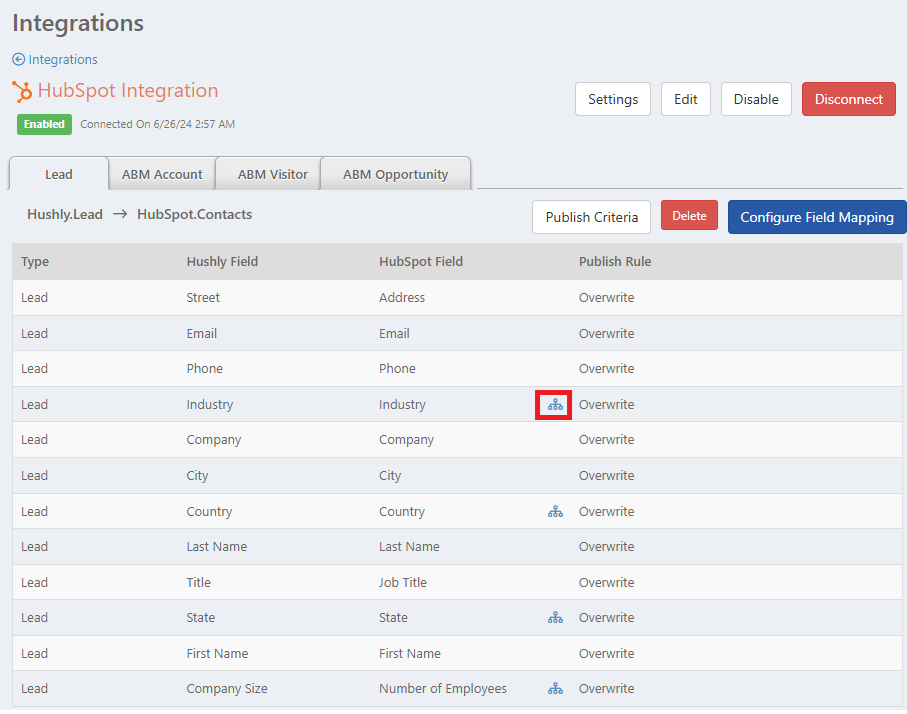Select the Lead tab
This screenshot has height=714, width=907.
pos(58,174)
